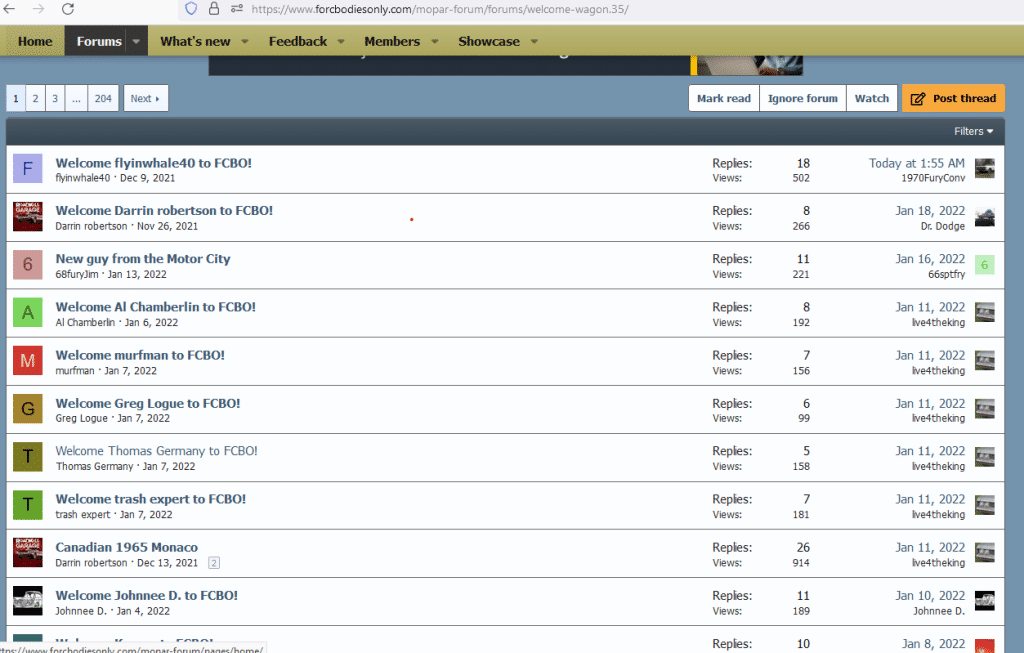Open the What's new dropdown arrow
Image resolution: width=1024 pixels, height=653 pixels.
(245, 41)
